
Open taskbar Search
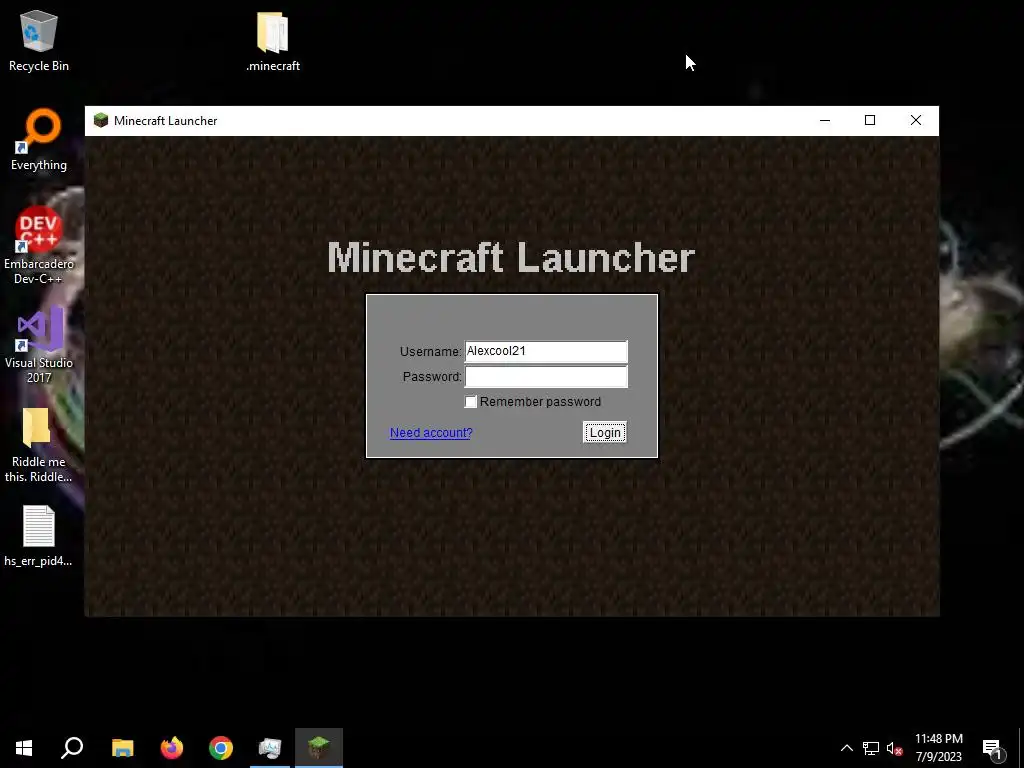[72, 748]
